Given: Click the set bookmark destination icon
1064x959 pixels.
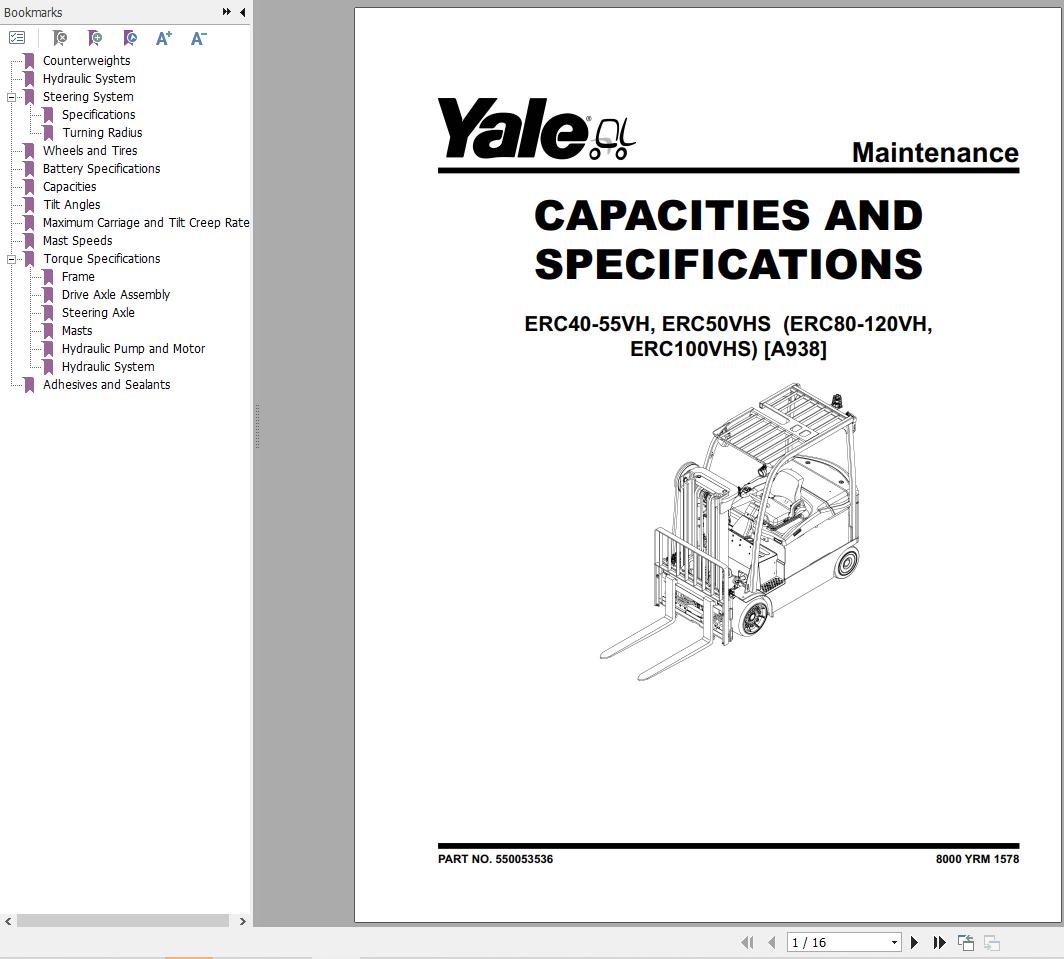Looking at the screenshot, I should [130, 38].
